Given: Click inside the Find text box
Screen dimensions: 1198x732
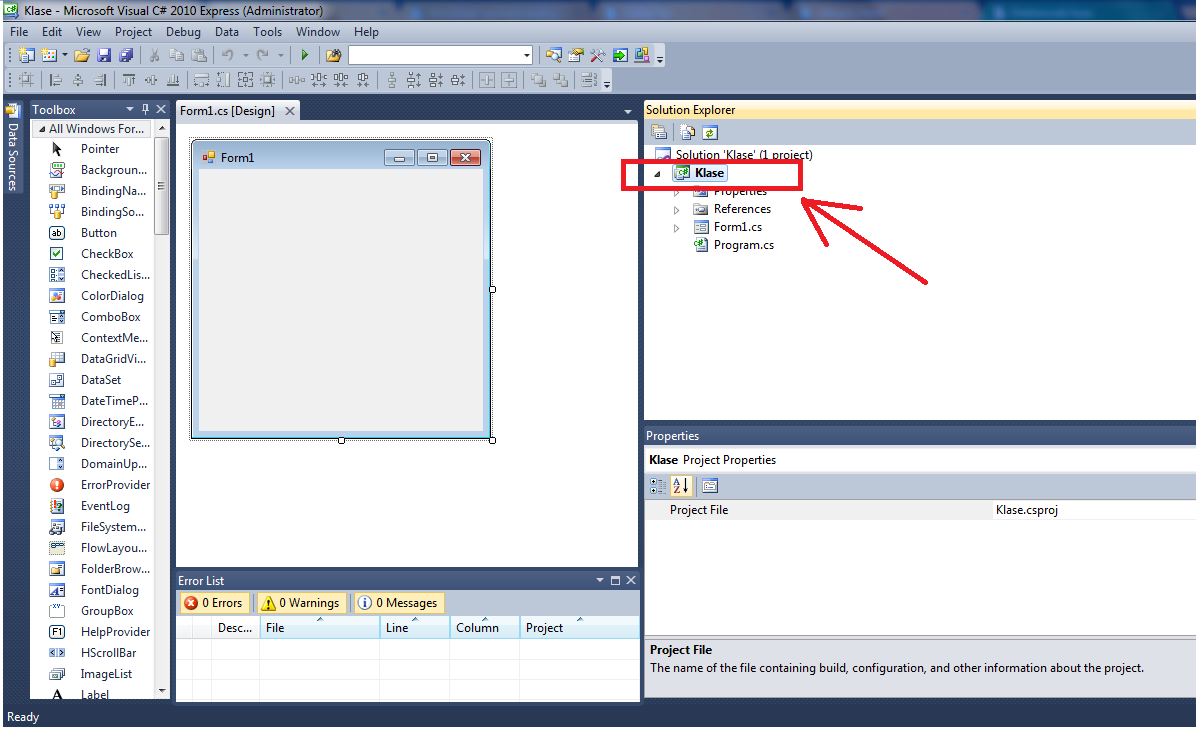Looking at the screenshot, I should [434, 55].
